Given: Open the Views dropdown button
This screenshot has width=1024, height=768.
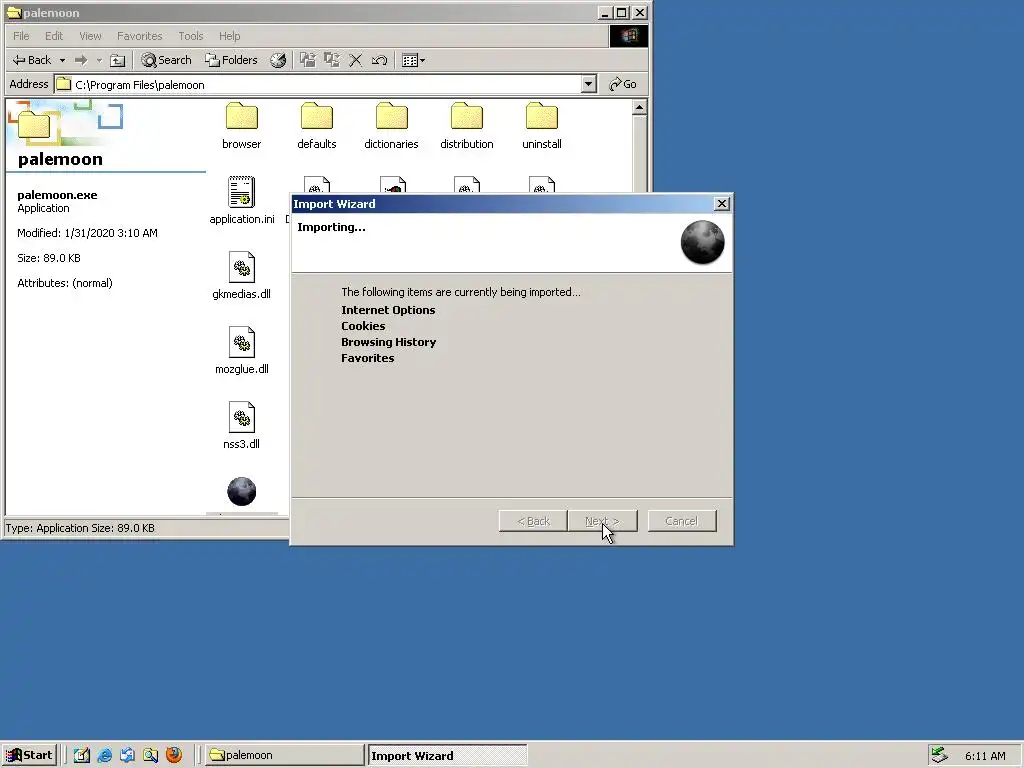Looking at the screenshot, I should pos(413,60).
